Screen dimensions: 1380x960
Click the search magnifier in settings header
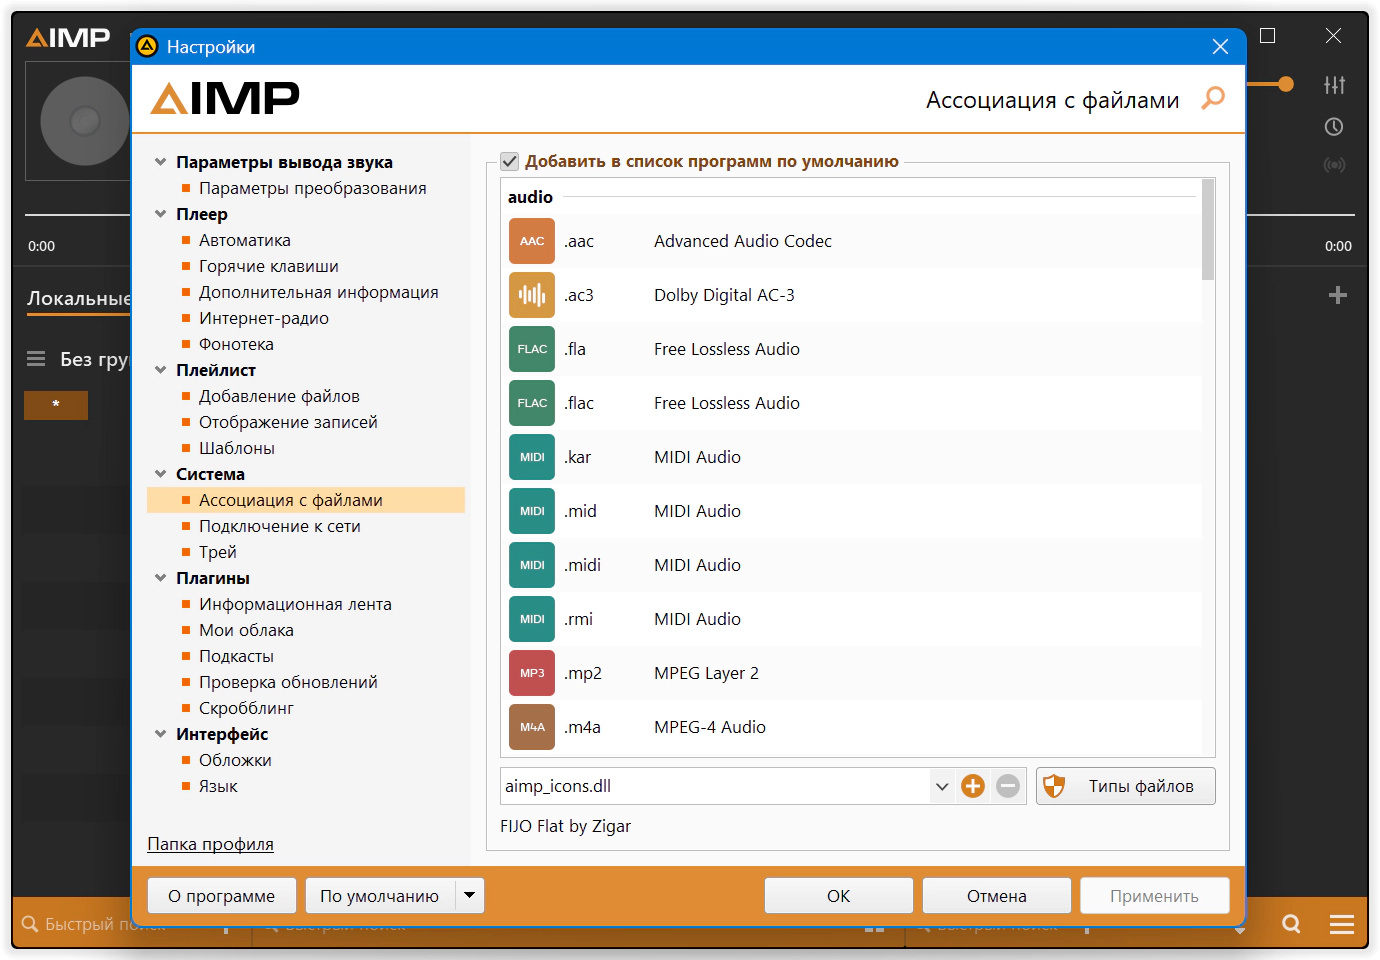click(1213, 98)
